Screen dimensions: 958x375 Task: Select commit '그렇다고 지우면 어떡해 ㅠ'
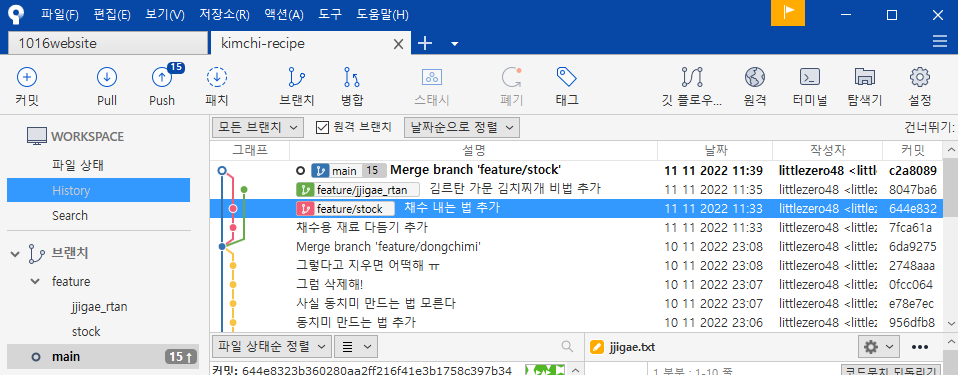576,266
